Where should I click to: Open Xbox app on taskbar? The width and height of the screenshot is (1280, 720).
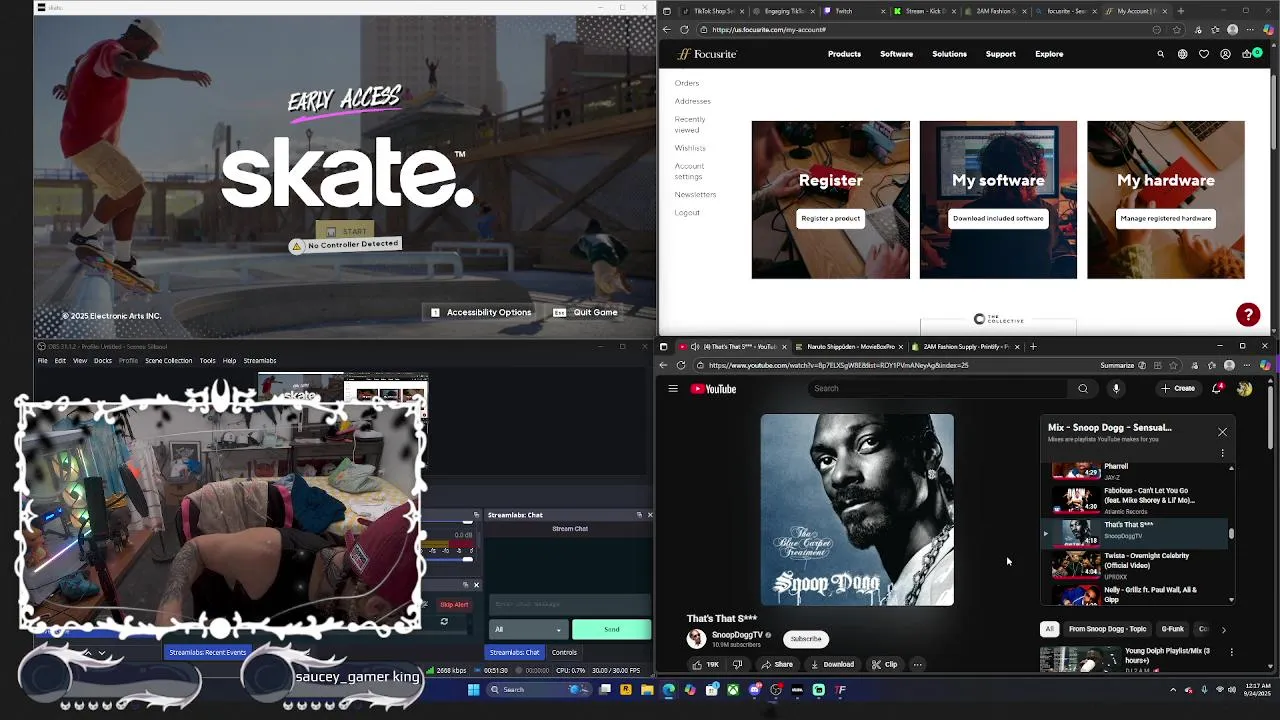[x=733, y=689]
